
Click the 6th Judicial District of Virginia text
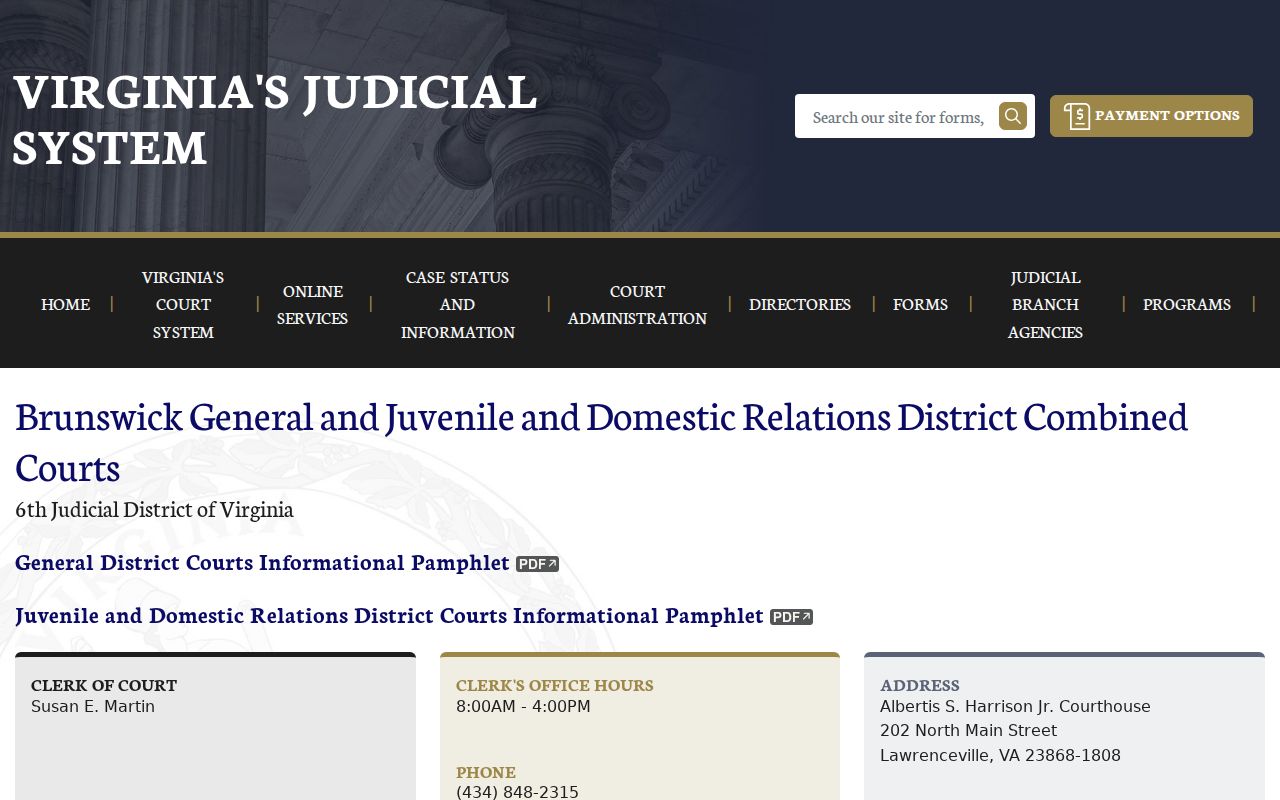[154, 509]
